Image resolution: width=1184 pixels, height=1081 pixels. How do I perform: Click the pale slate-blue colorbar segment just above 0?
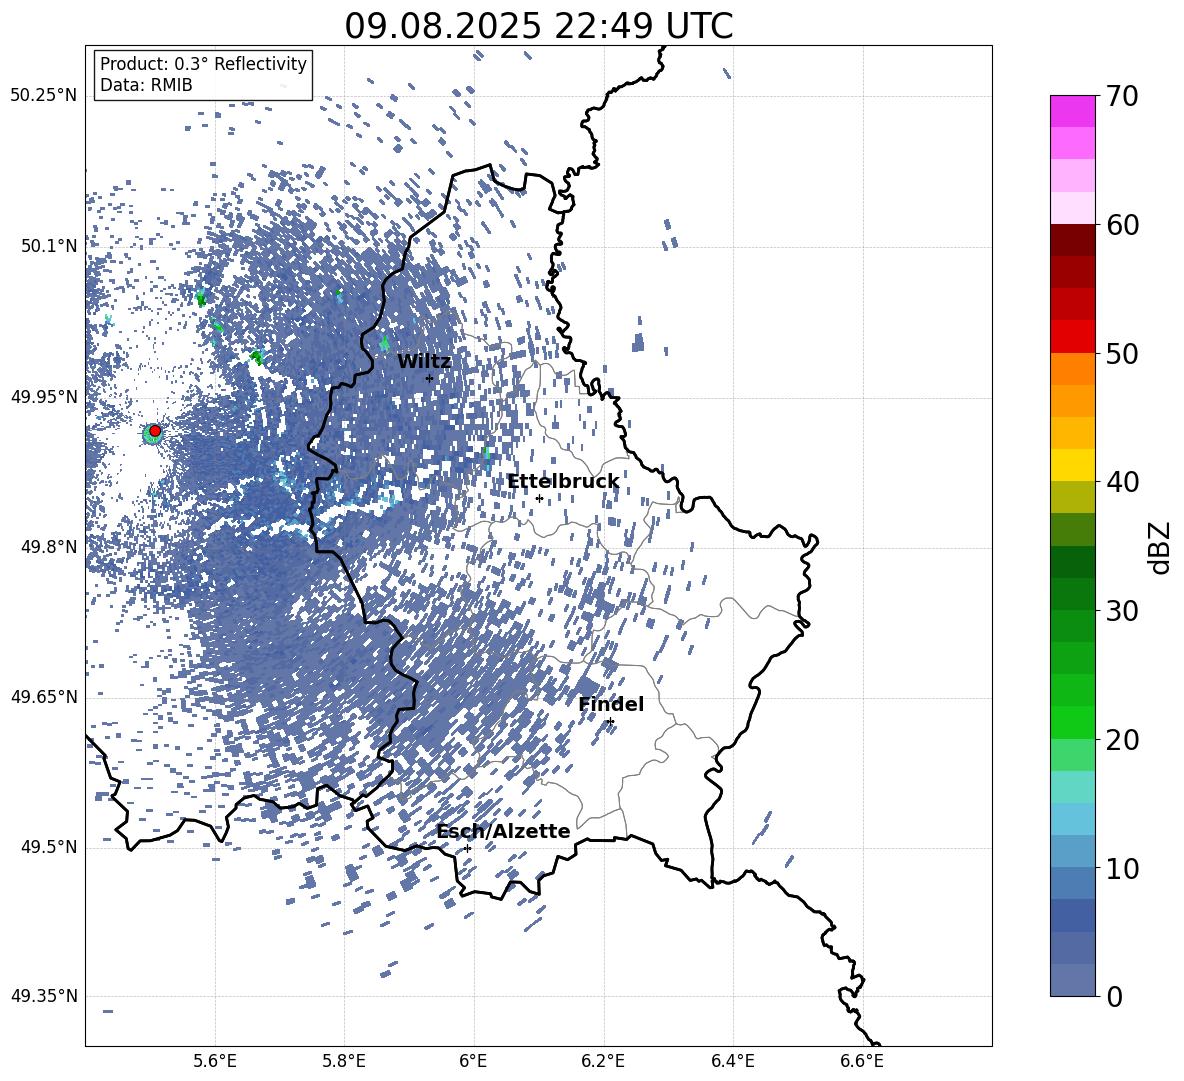click(1072, 980)
